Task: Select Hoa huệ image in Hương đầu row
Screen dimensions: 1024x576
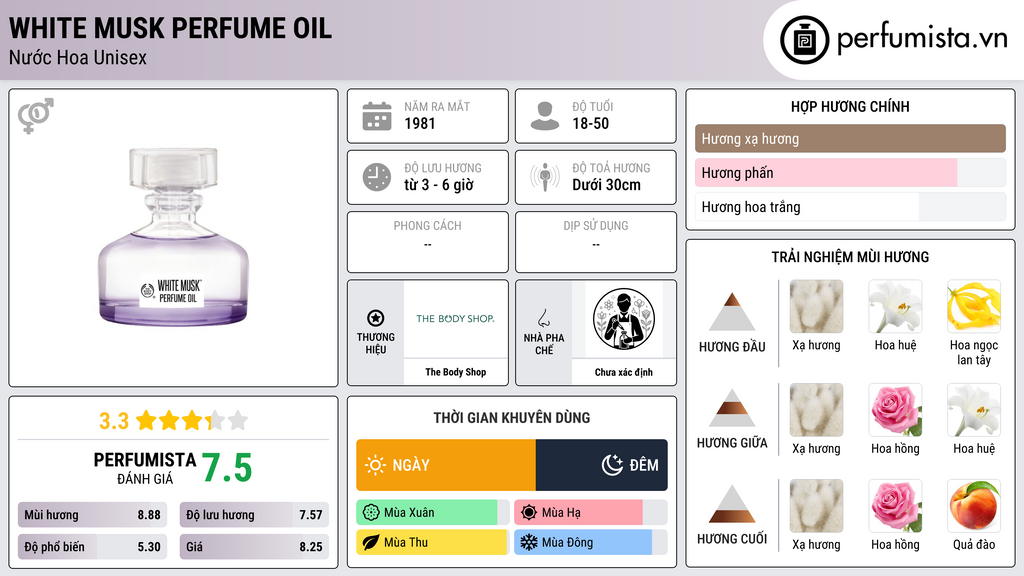Action: (895, 306)
